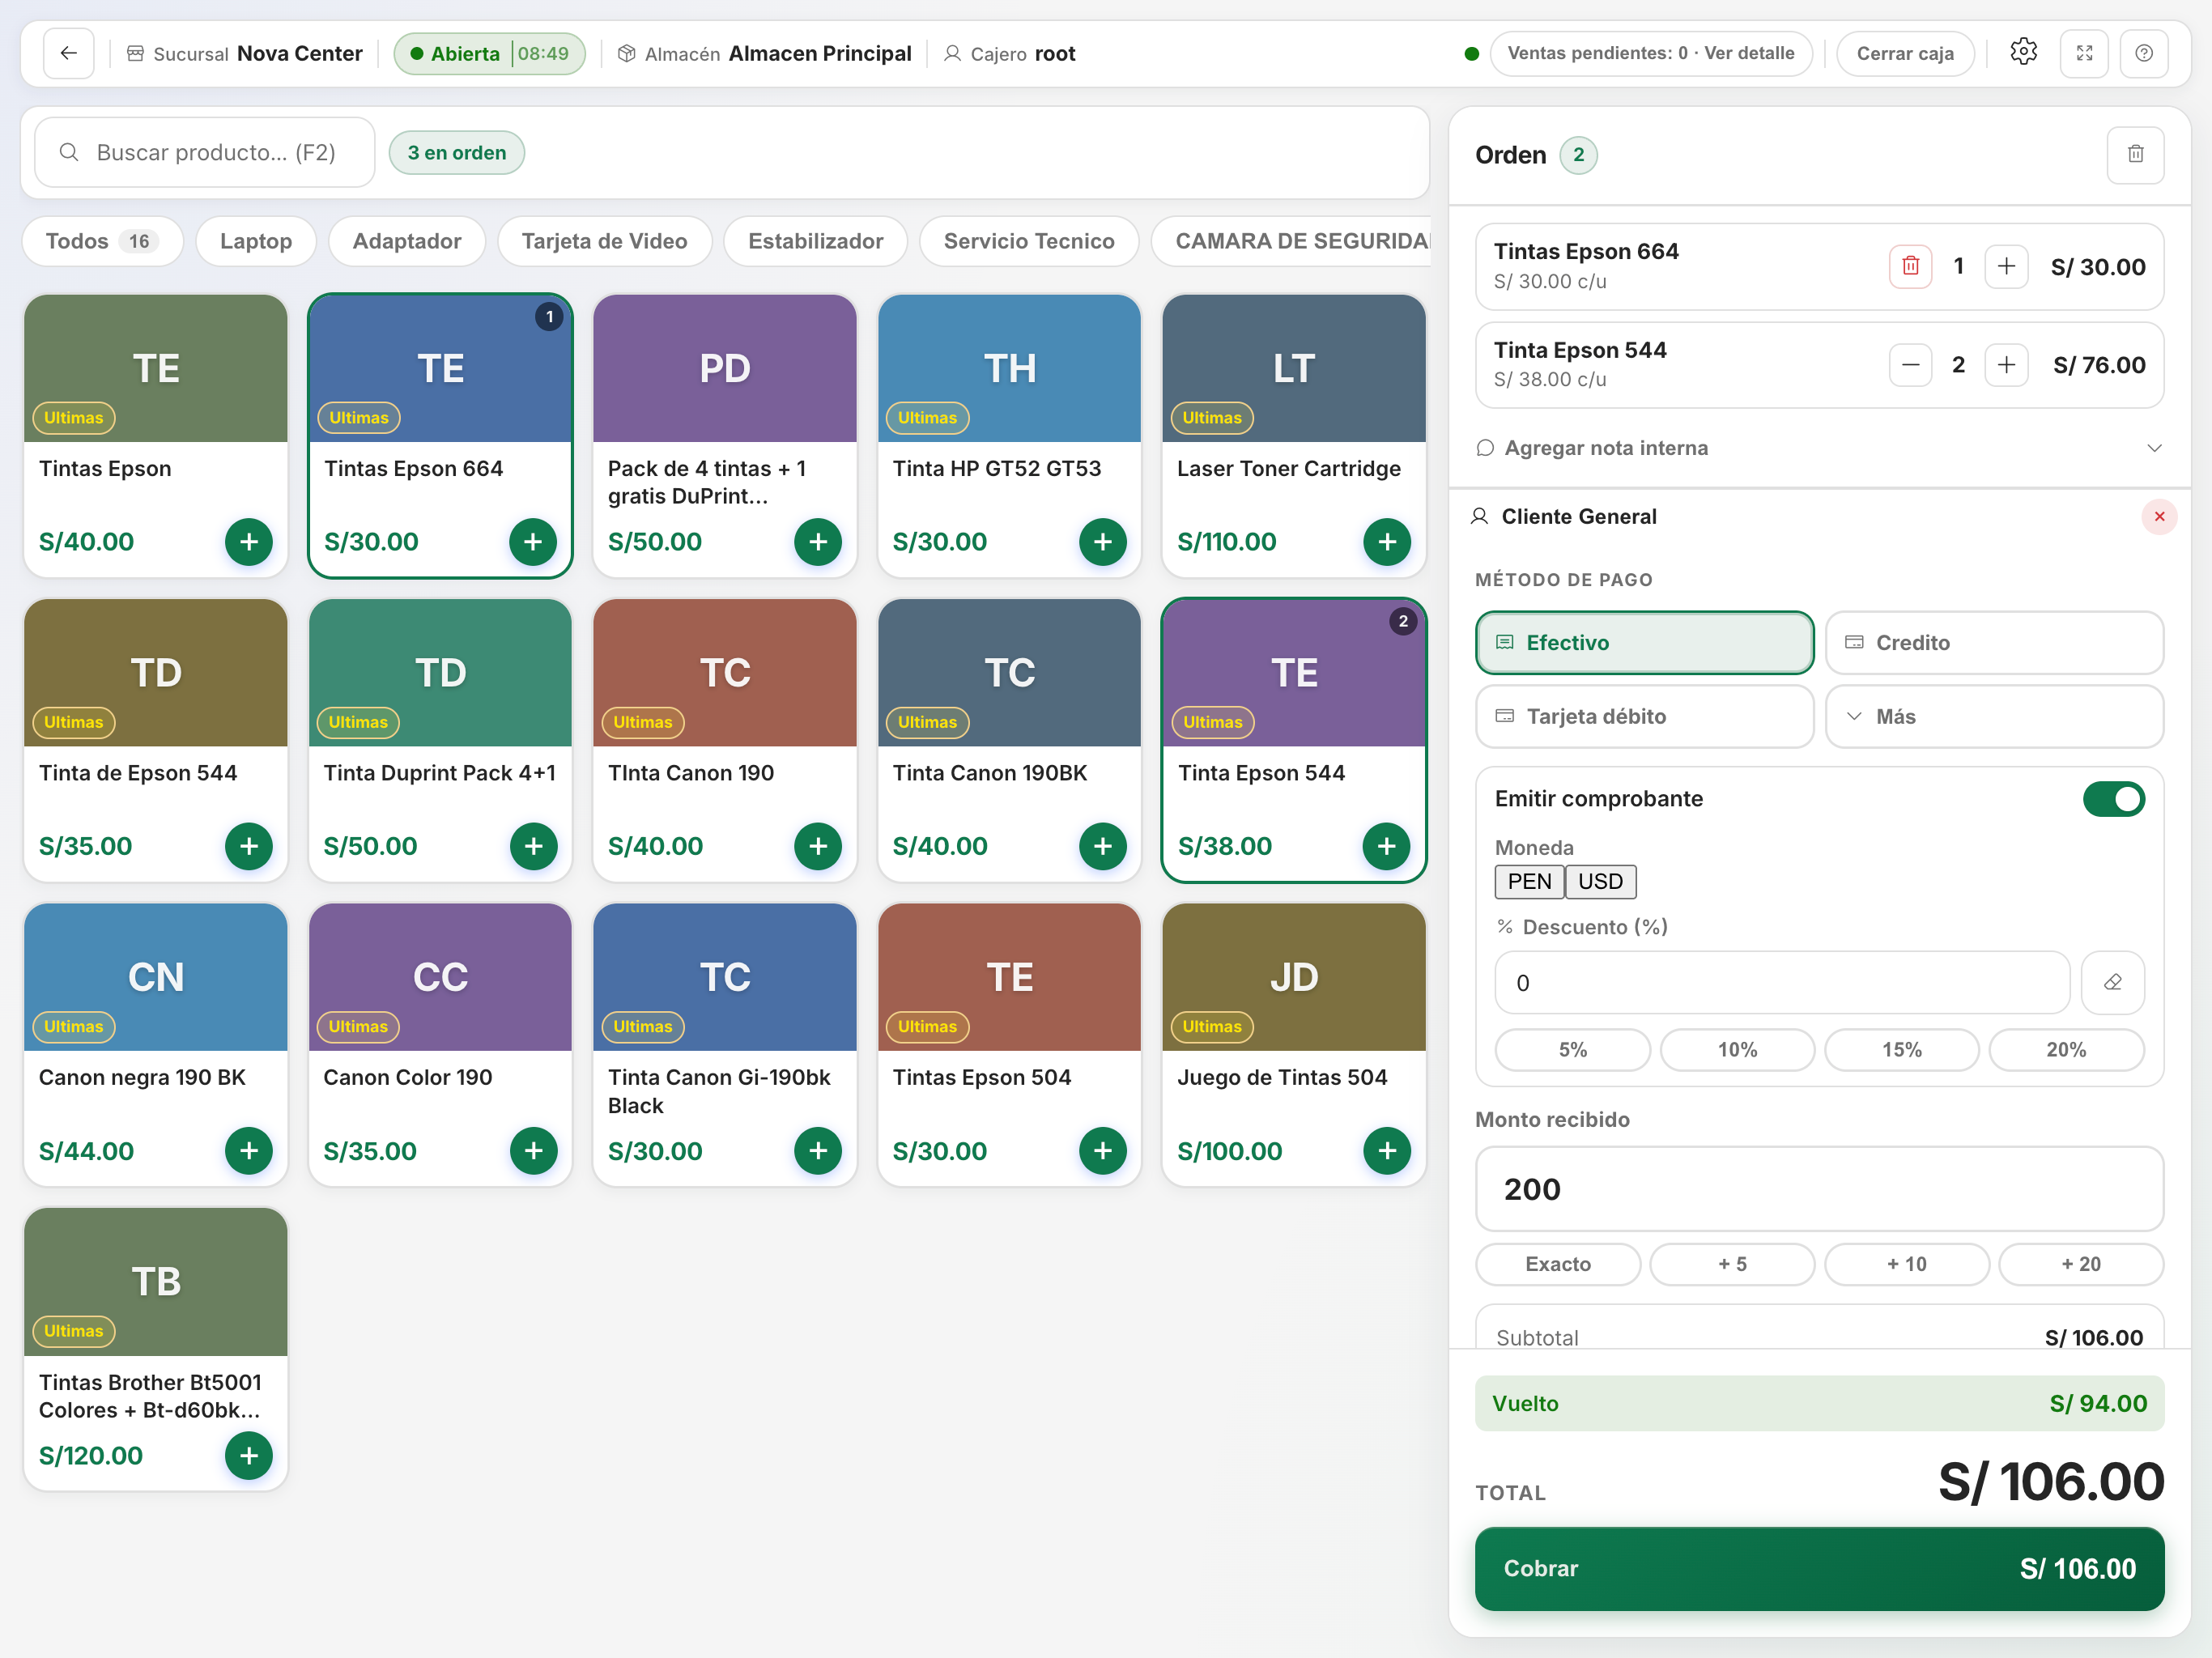Viewport: 2212px width, 1658px height.
Task: Open the help icon in the top bar
Action: point(2144,53)
